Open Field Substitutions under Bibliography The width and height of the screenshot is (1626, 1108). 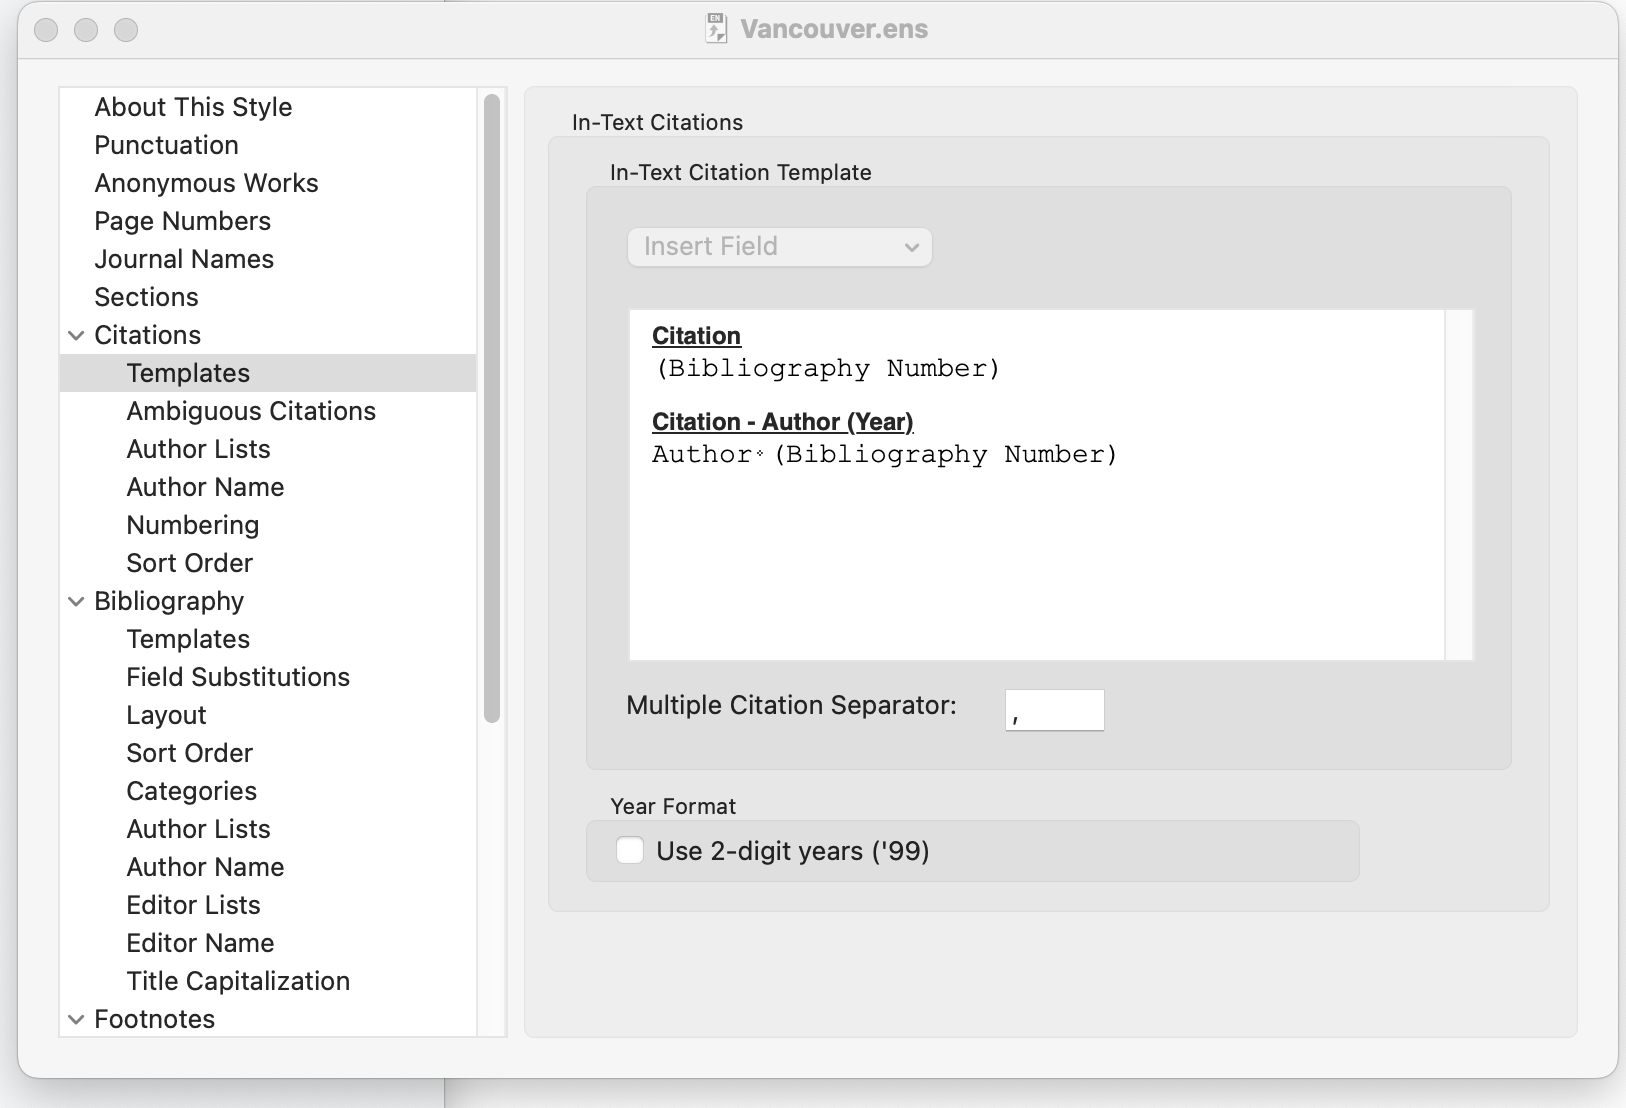pyautogui.click(x=238, y=677)
